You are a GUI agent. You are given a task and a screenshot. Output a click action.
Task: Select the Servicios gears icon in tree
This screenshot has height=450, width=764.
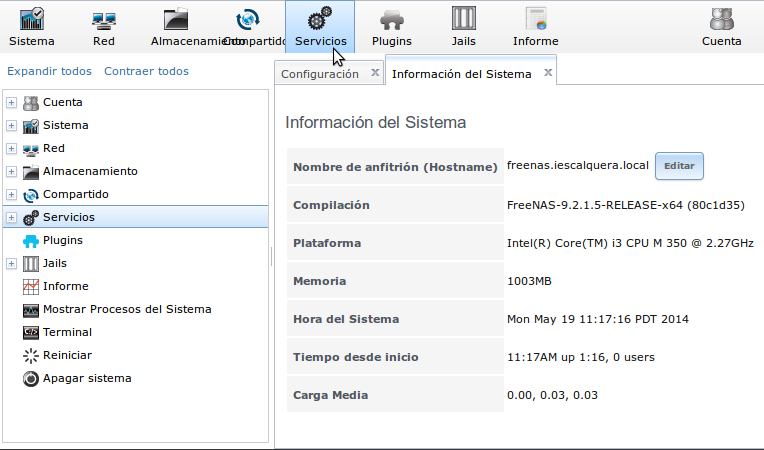tap(31, 218)
